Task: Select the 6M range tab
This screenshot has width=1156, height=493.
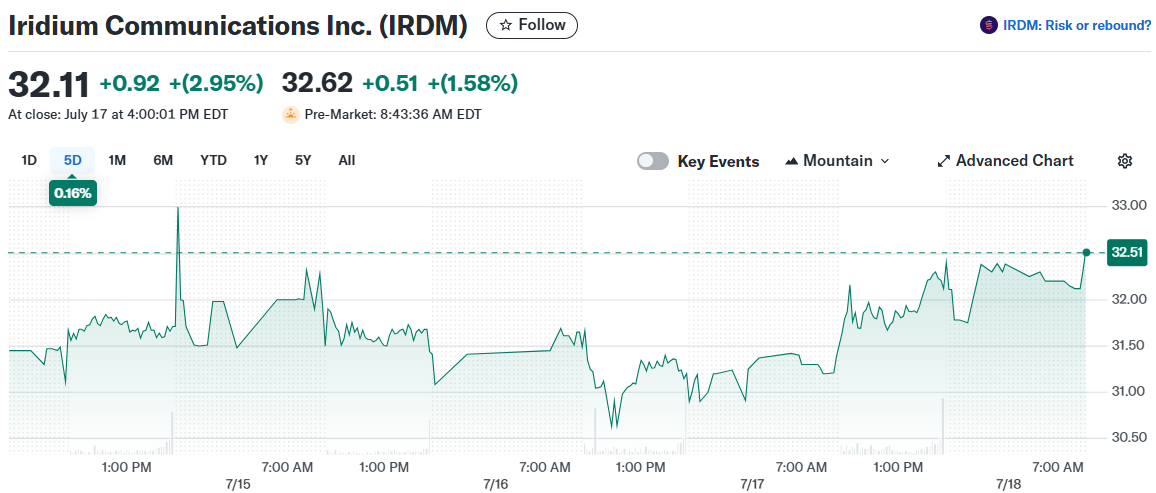Action: [x=163, y=160]
